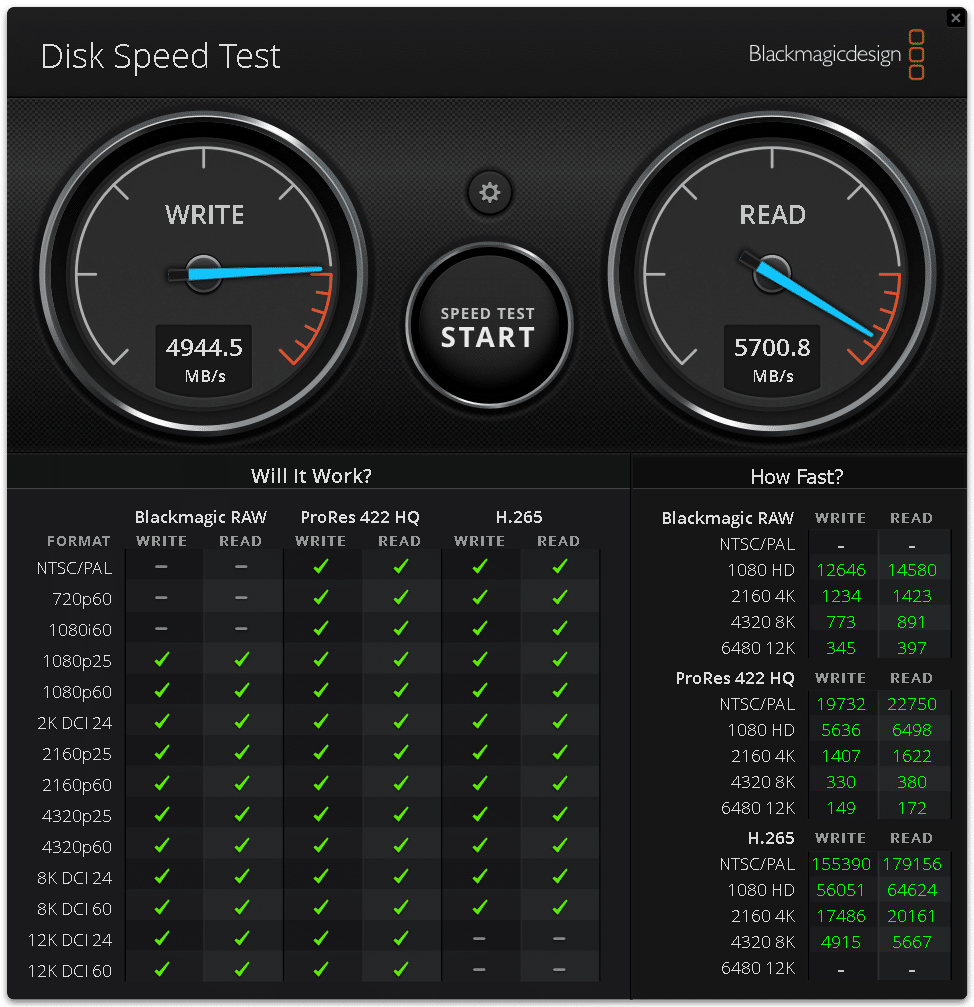Click the 1080i60 ProRes write checkmark

[321, 628]
